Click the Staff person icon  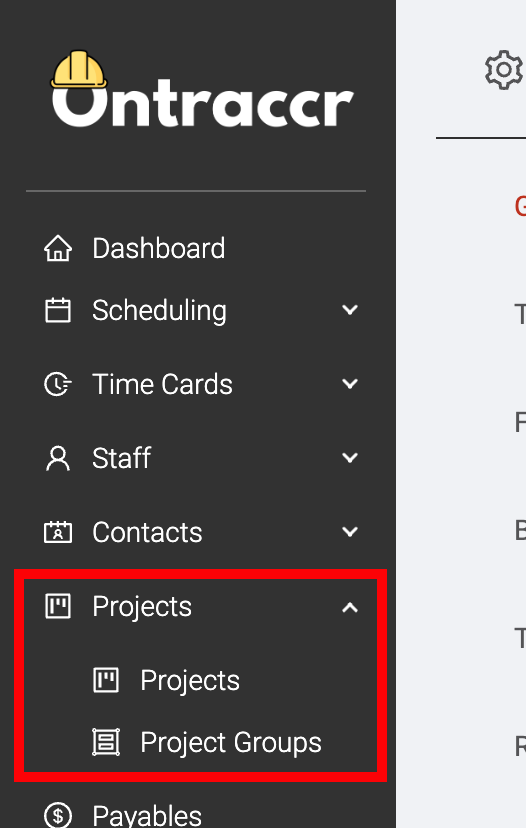click(58, 458)
